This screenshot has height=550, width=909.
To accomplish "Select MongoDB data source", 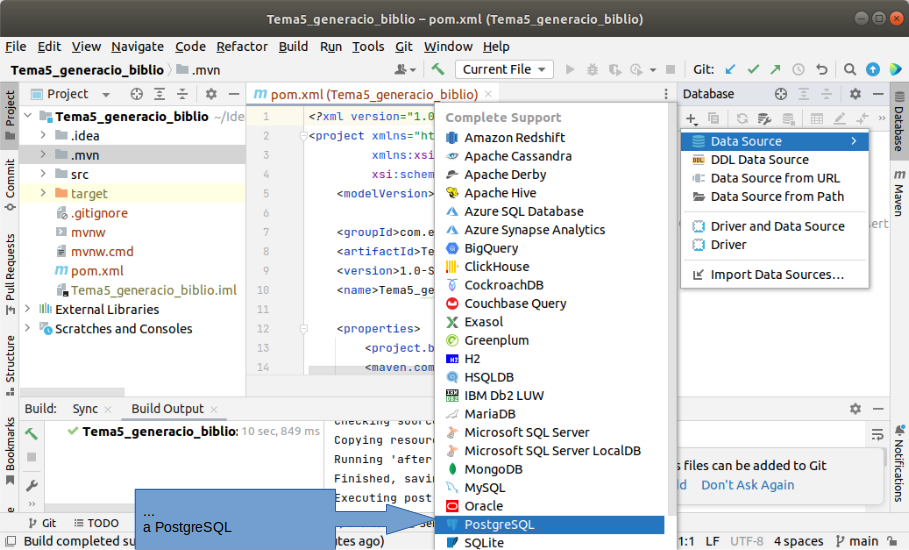I will tap(550, 469).
